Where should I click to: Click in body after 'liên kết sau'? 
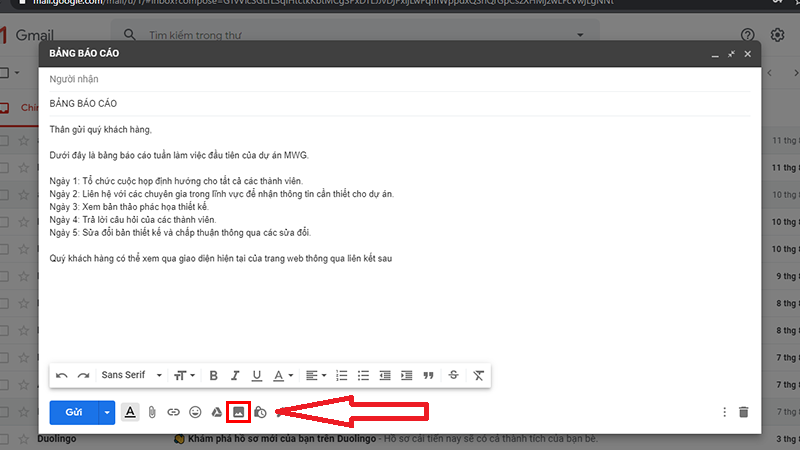click(x=394, y=259)
